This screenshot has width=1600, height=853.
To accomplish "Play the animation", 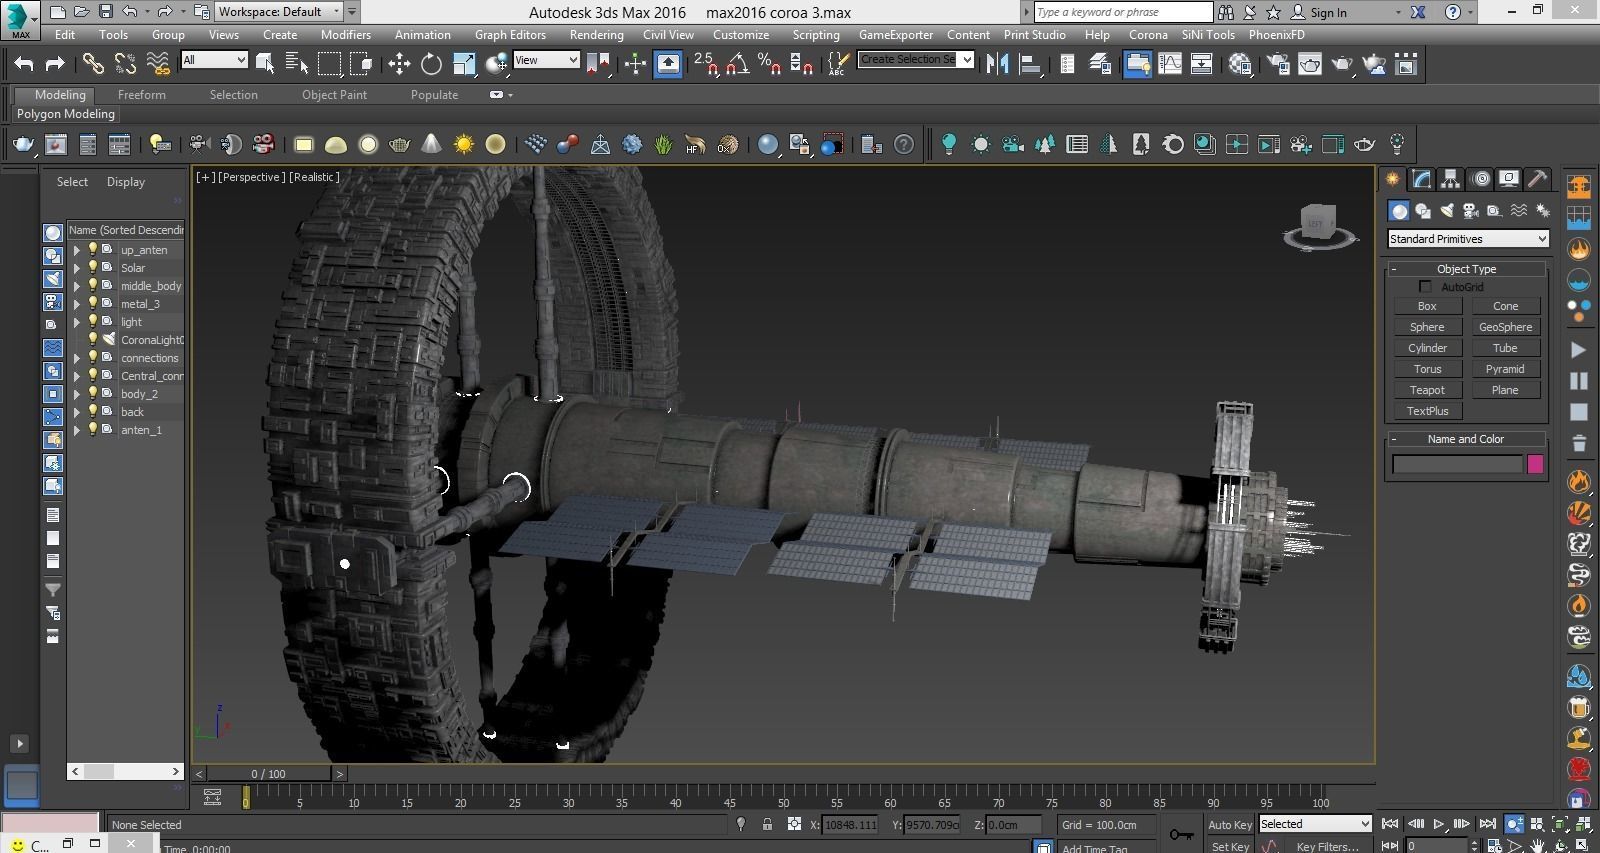I will pyautogui.click(x=1438, y=824).
